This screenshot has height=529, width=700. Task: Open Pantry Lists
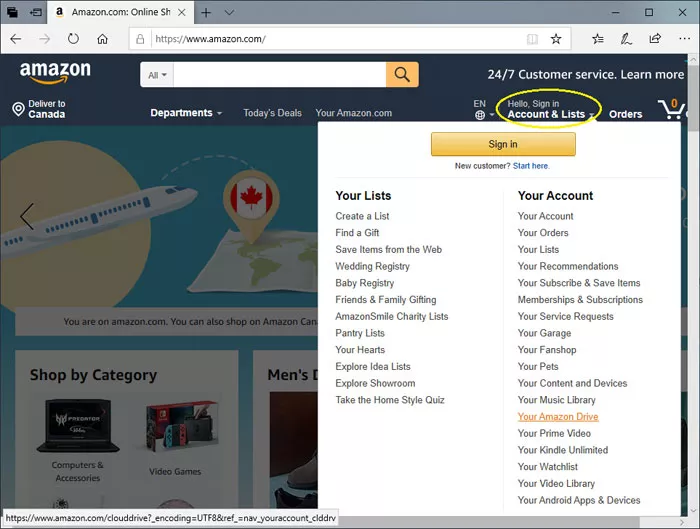point(360,333)
